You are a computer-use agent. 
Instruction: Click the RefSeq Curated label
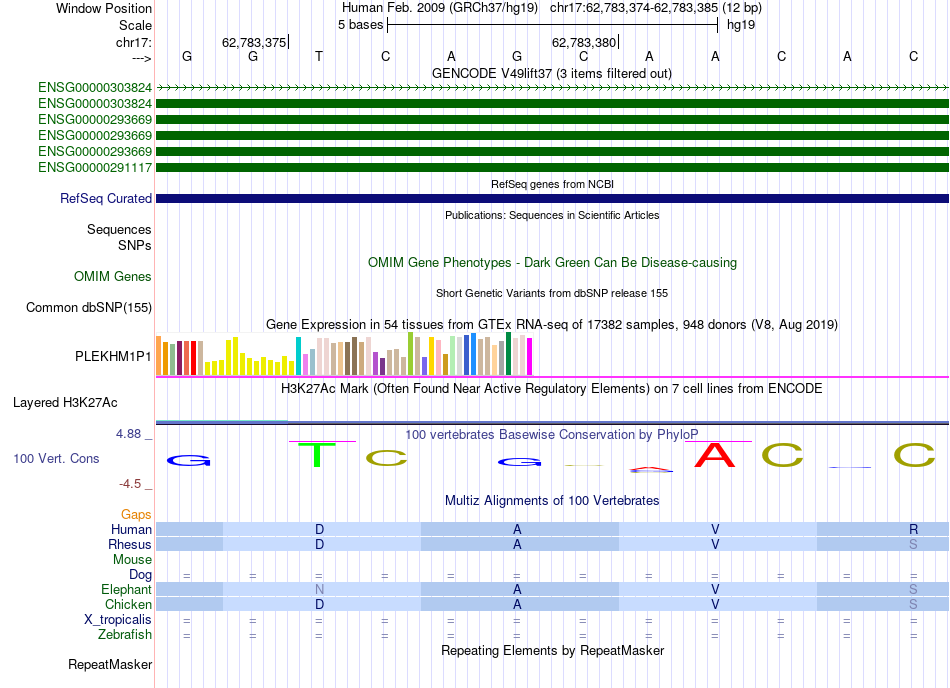pos(105,199)
